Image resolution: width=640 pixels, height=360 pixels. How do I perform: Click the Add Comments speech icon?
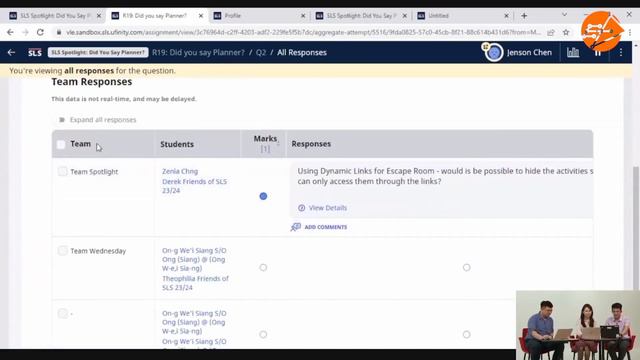296,227
